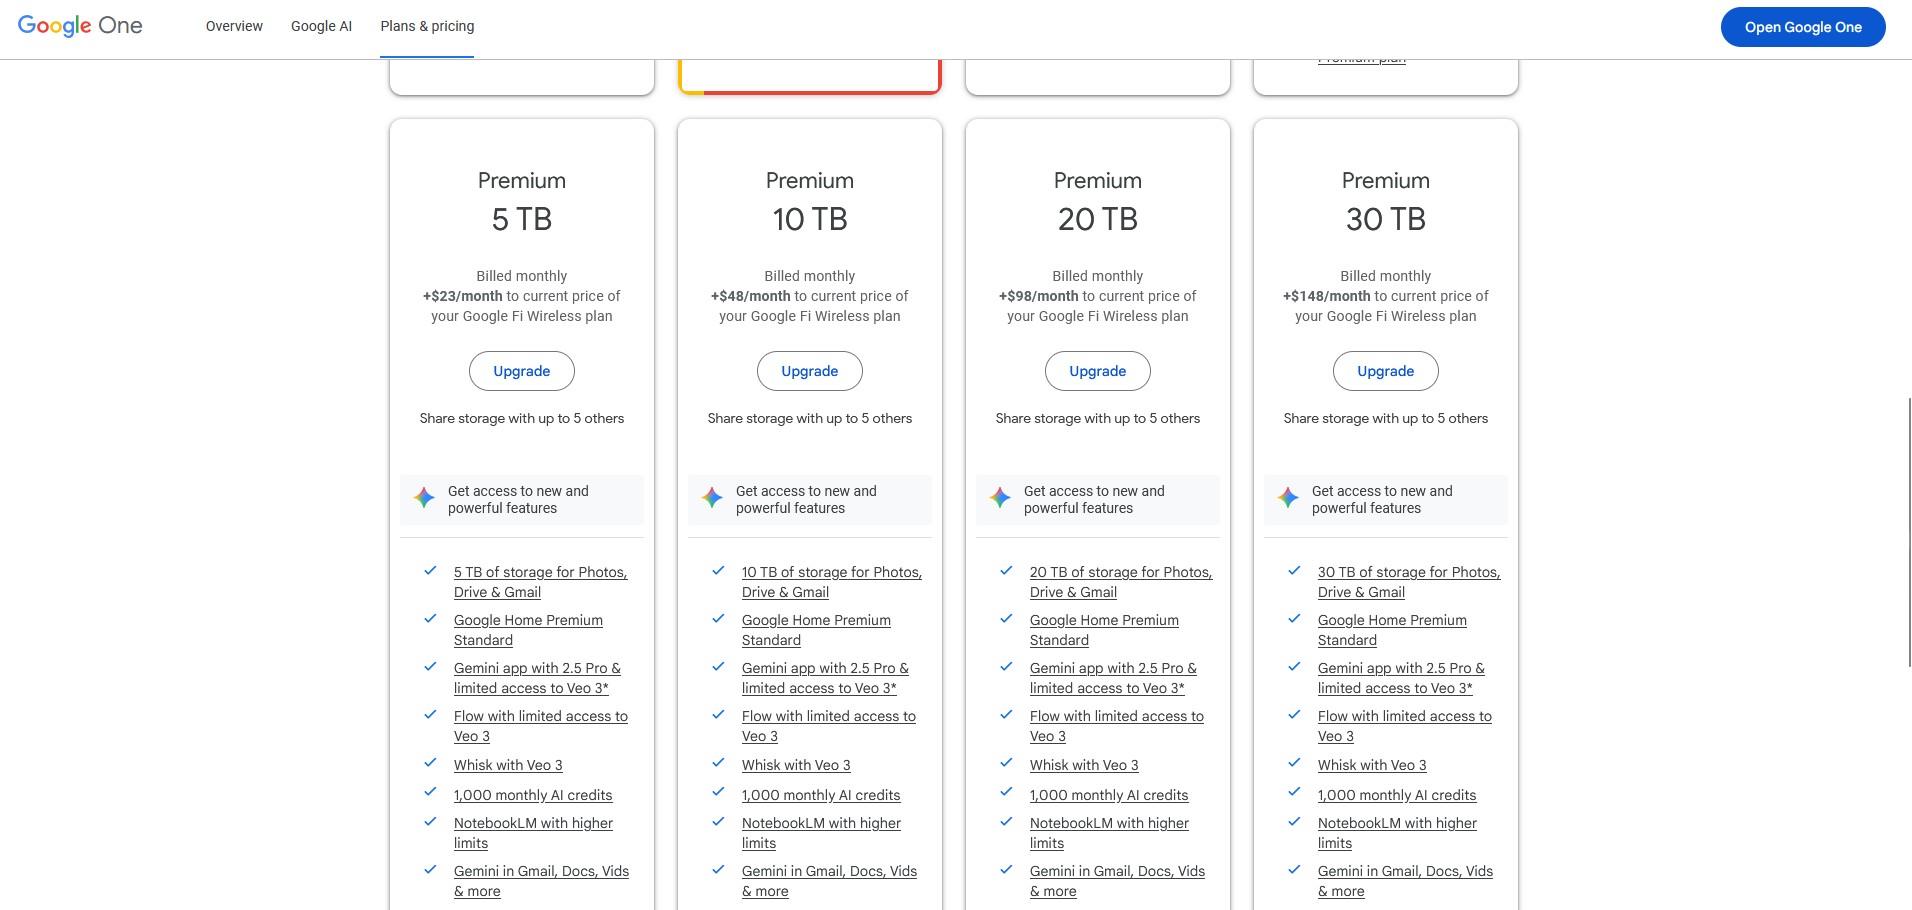The height and width of the screenshot is (910, 1912).
Task: Switch to the Google AI tab
Action: 321,26
